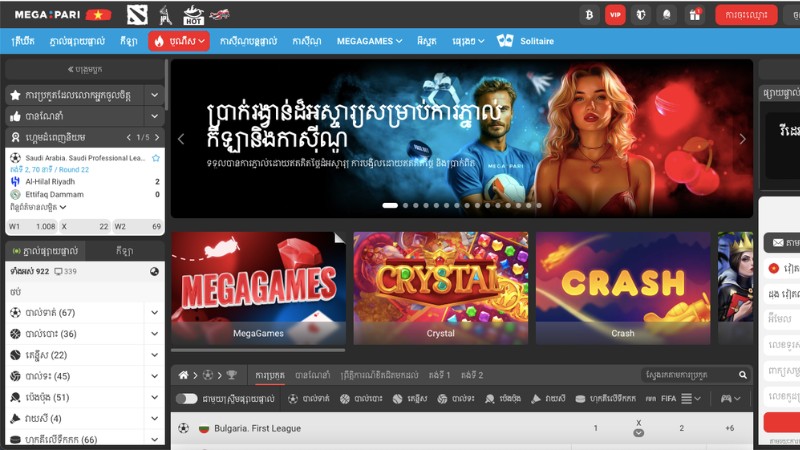This screenshot has width=800, height=450.
Task: Click the Solitaire cards icon
Action: point(505,41)
